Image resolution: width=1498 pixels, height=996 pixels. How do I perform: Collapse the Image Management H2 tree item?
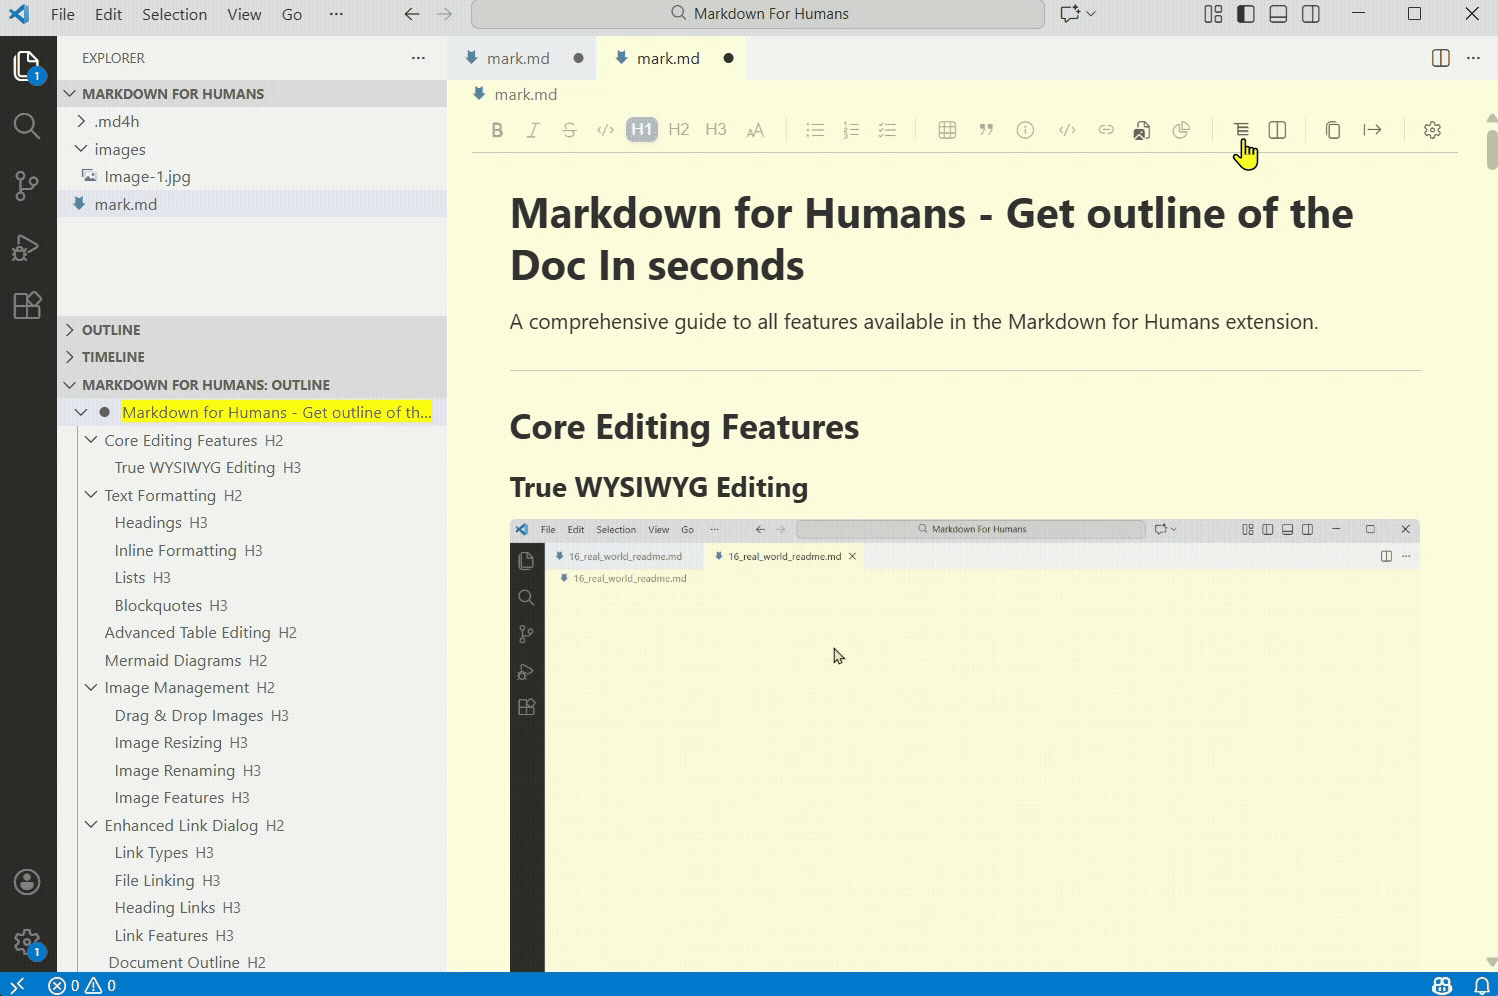[x=91, y=687]
